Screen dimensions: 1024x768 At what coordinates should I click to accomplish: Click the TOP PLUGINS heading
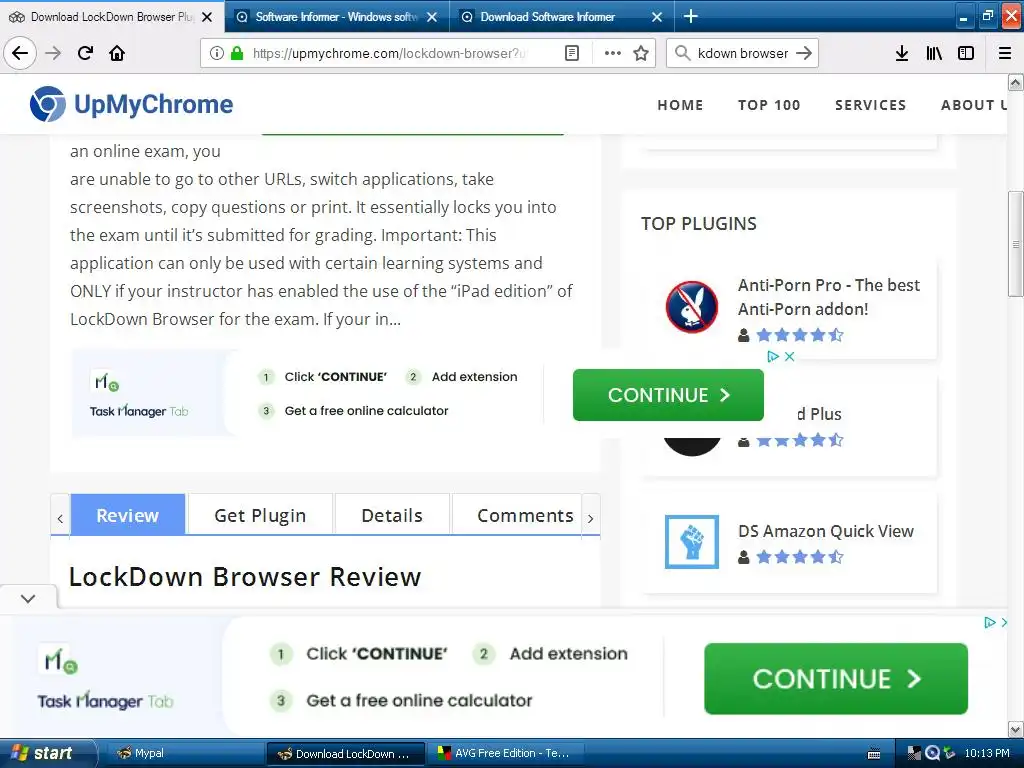[x=699, y=223]
